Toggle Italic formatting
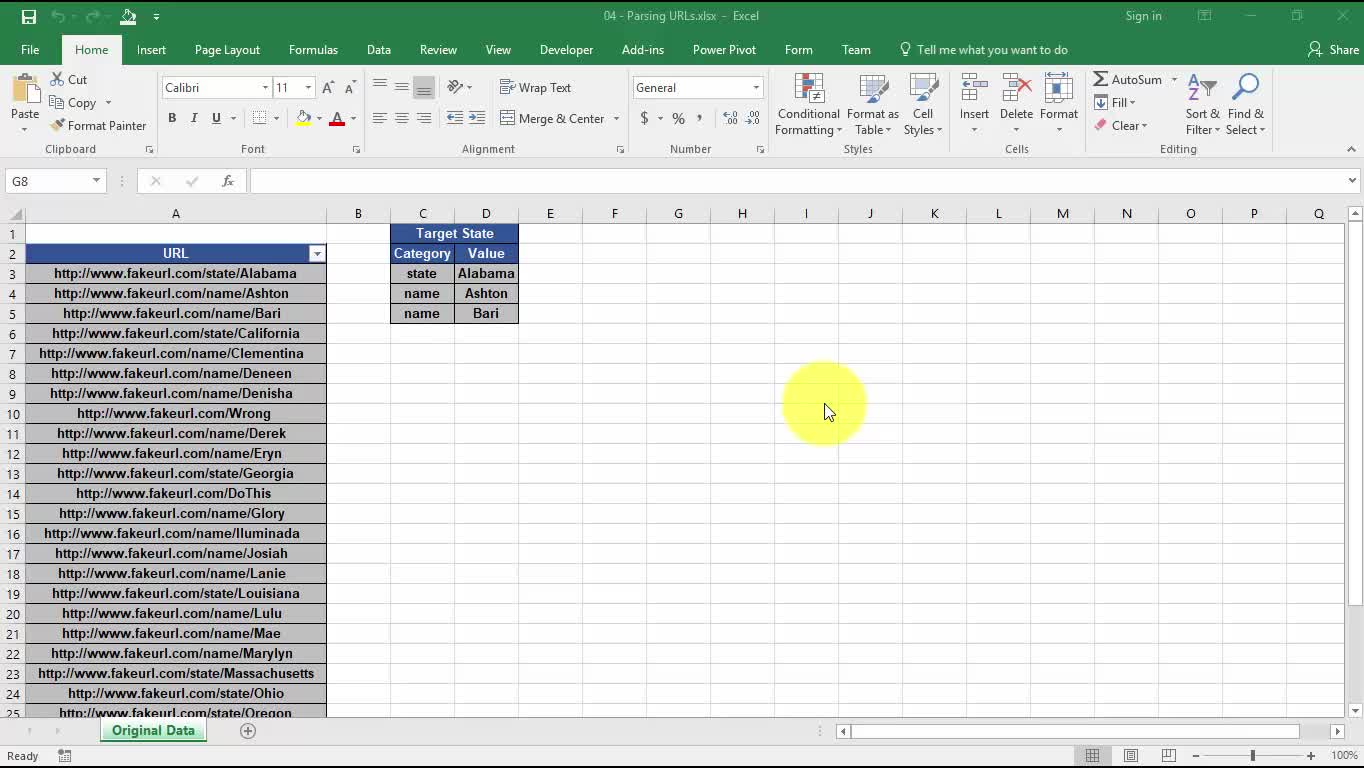Viewport: 1364px width, 768px height. 194,118
